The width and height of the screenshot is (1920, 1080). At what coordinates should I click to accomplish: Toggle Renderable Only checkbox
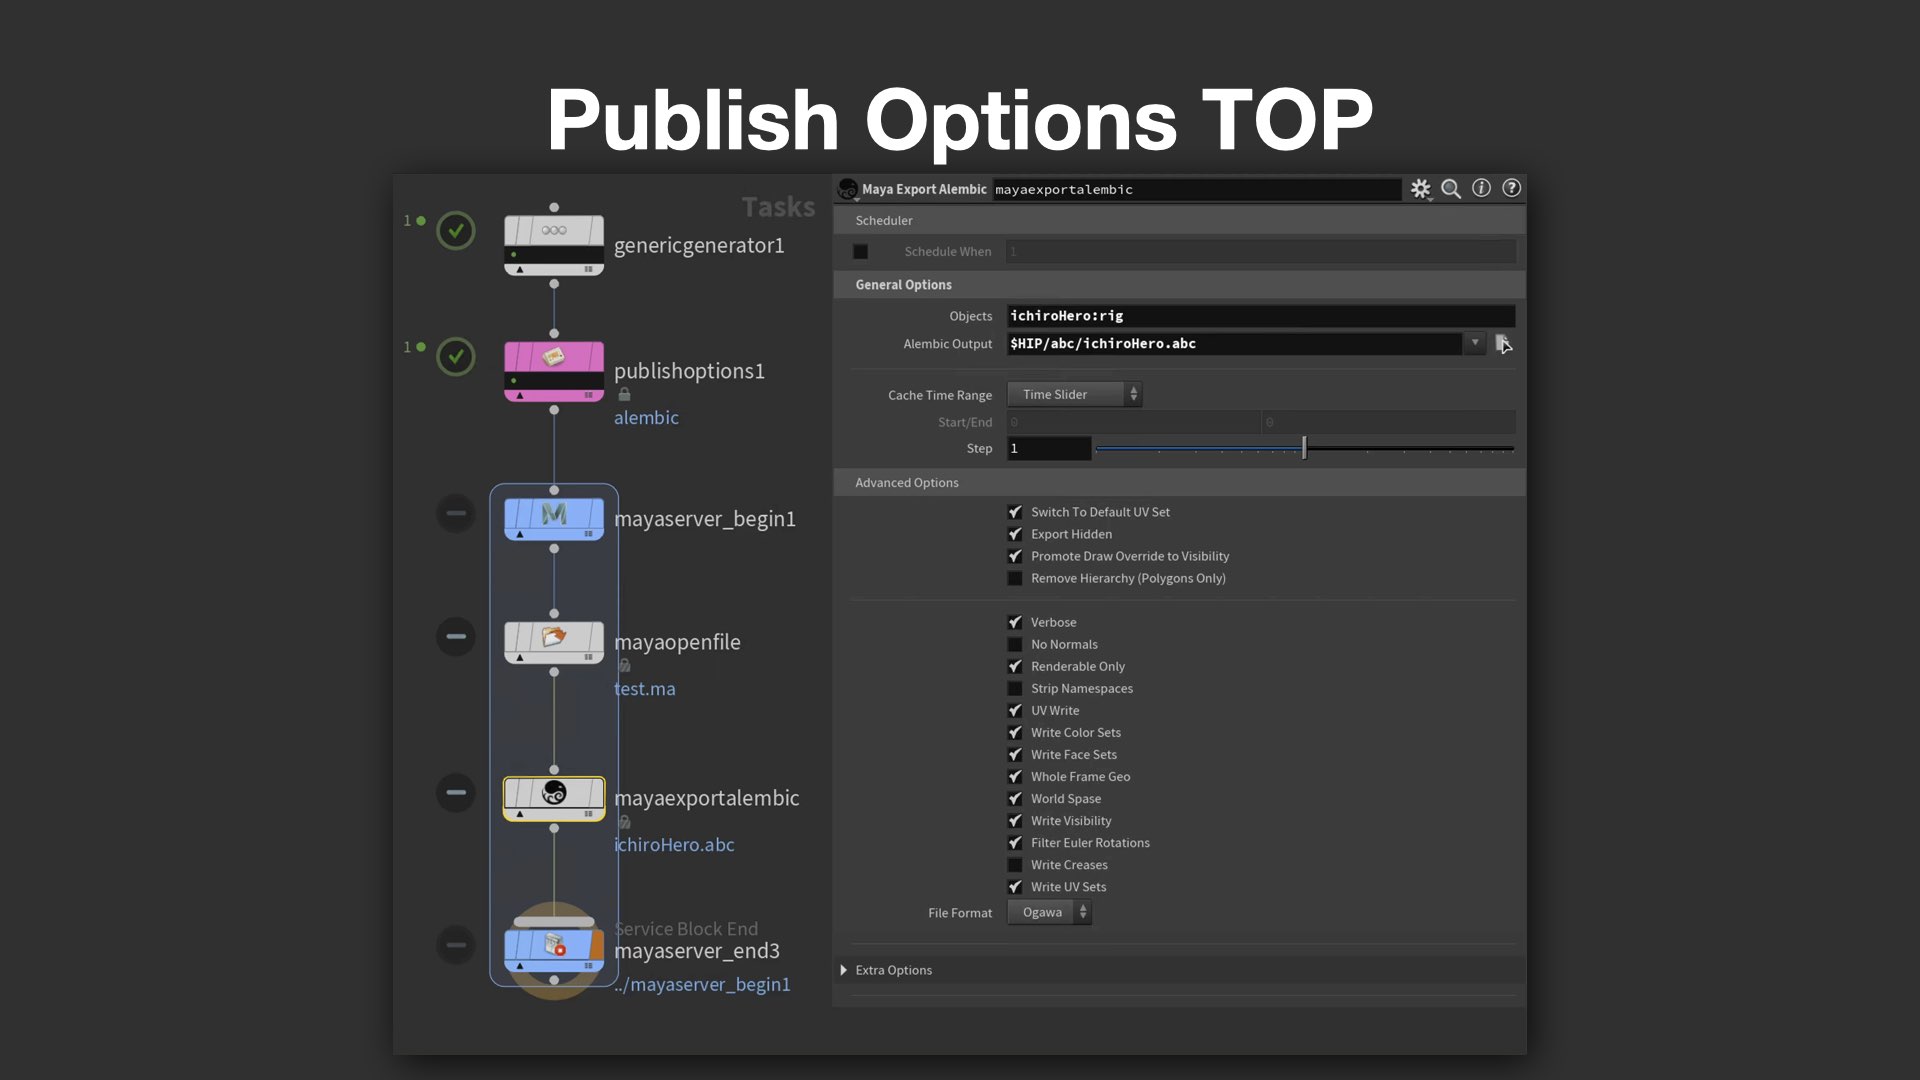pyautogui.click(x=1015, y=666)
